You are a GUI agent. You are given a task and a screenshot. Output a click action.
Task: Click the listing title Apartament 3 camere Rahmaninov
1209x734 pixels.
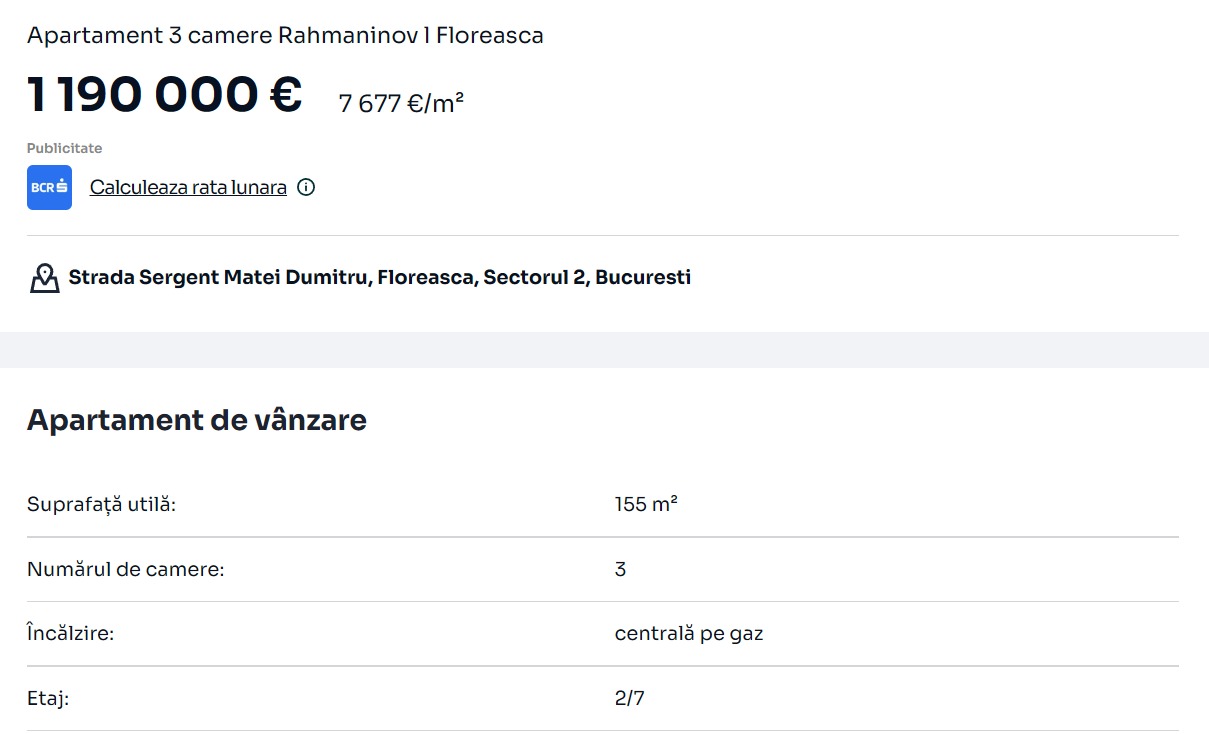(x=285, y=36)
